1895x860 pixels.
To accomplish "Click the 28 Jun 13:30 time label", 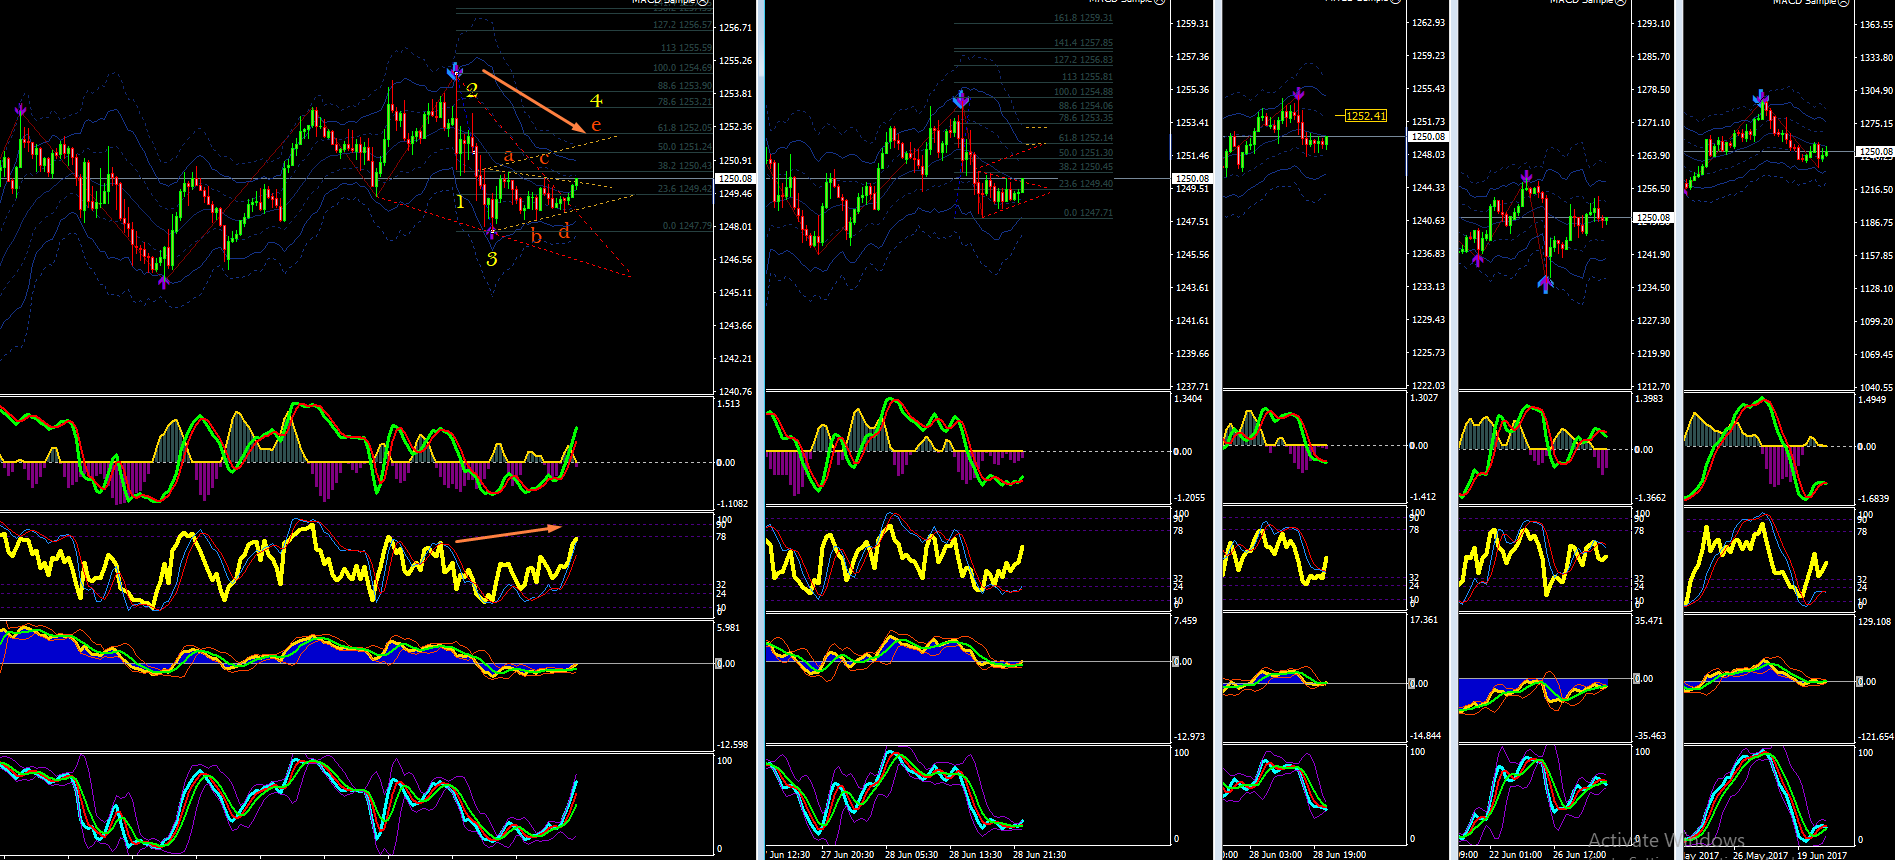I will [x=975, y=855].
